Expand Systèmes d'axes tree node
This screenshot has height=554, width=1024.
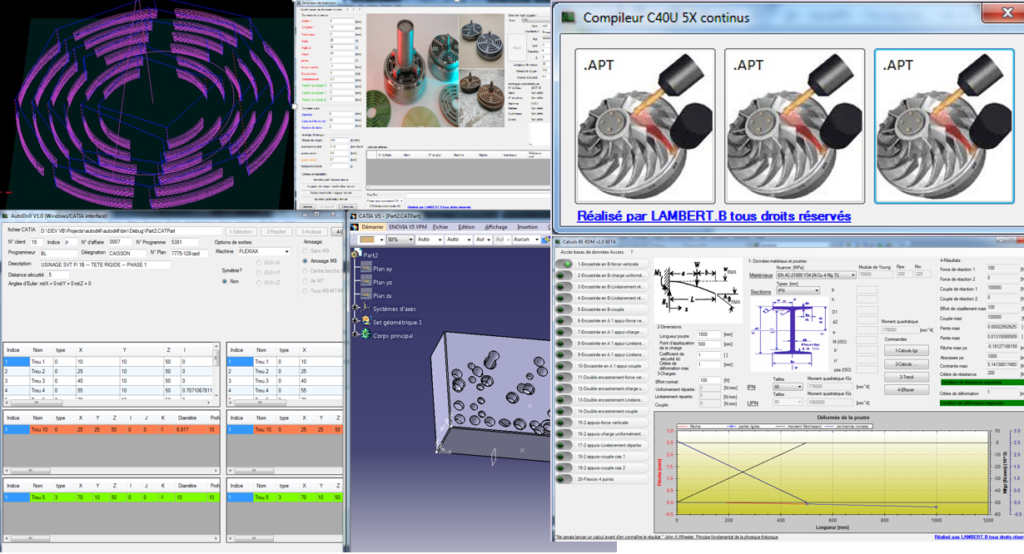pyautogui.click(x=356, y=308)
